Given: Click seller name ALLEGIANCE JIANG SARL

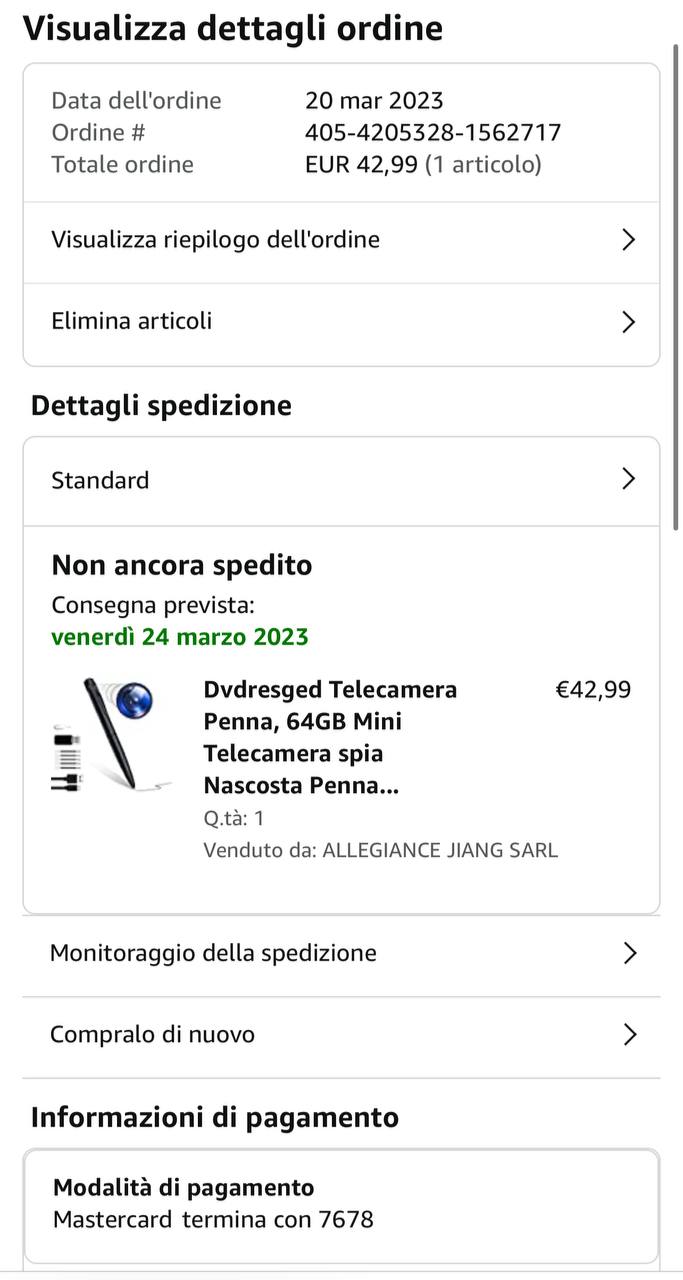Looking at the screenshot, I should click(440, 851).
